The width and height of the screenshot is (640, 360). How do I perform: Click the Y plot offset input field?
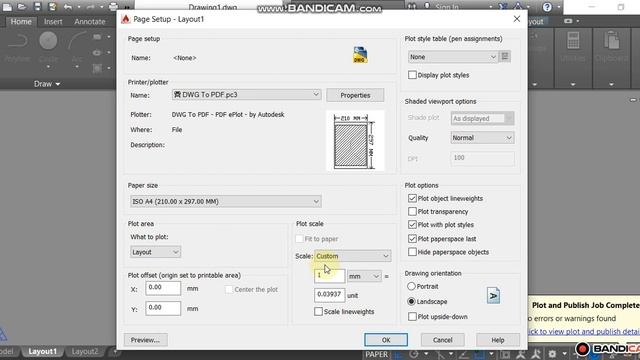(x=163, y=308)
